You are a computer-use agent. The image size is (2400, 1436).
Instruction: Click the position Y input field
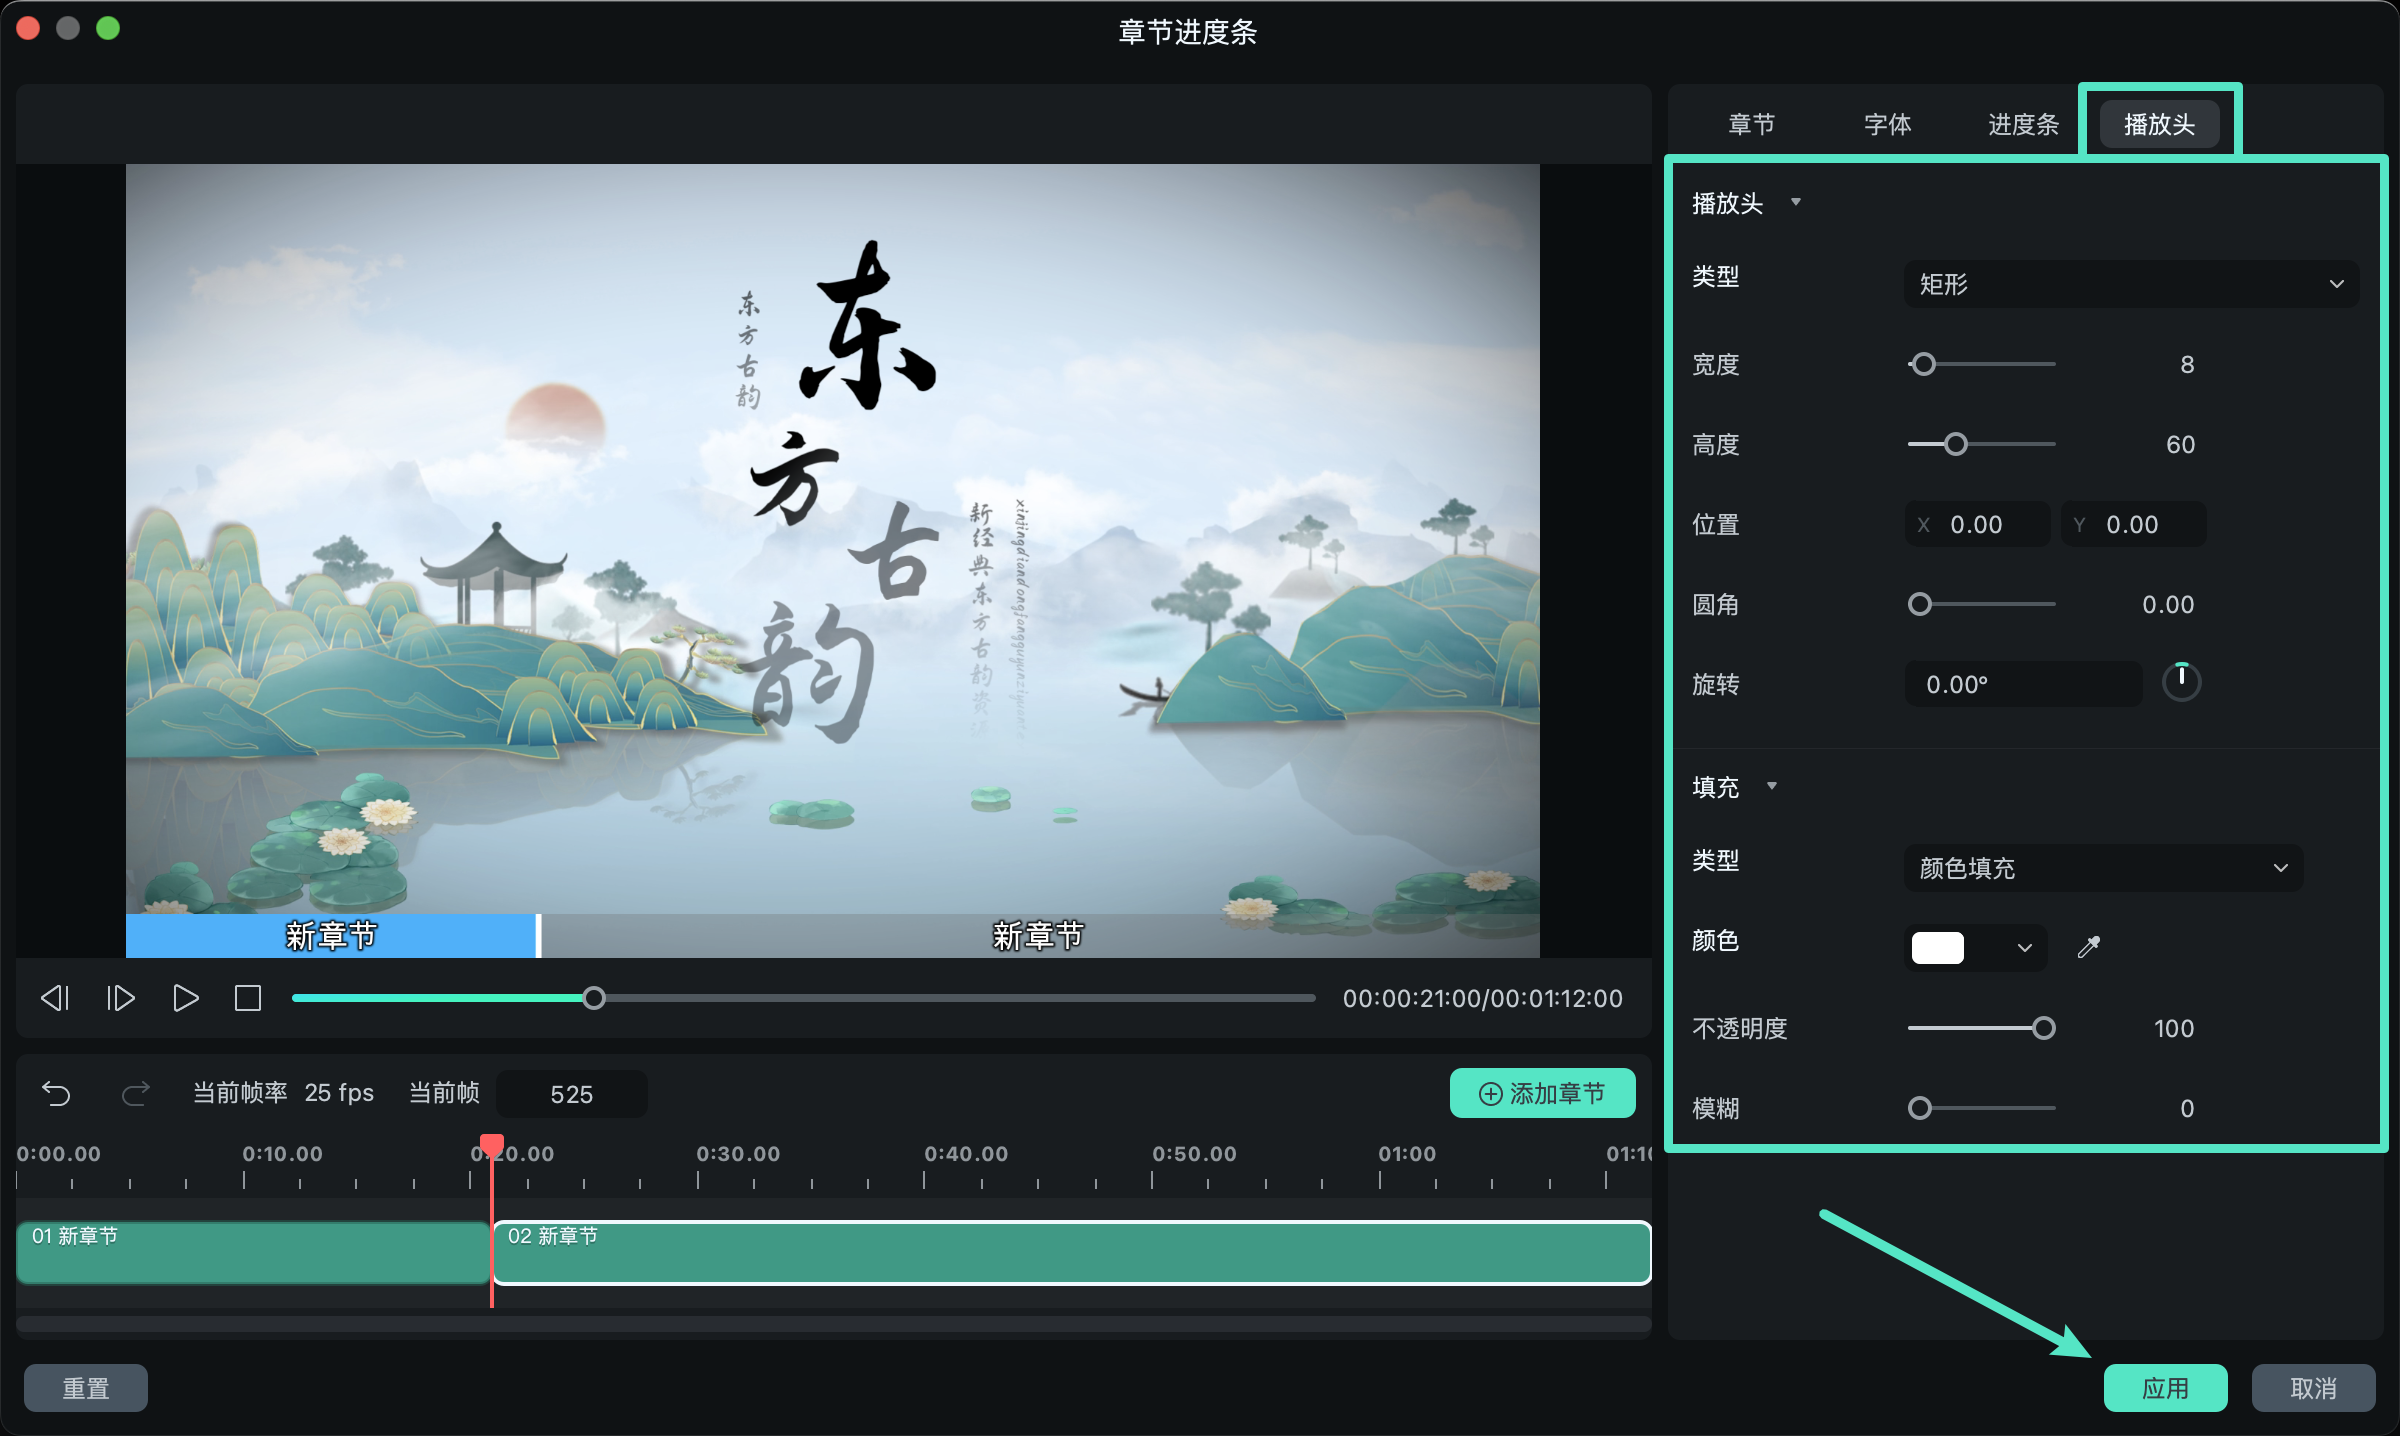tap(2133, 524)
